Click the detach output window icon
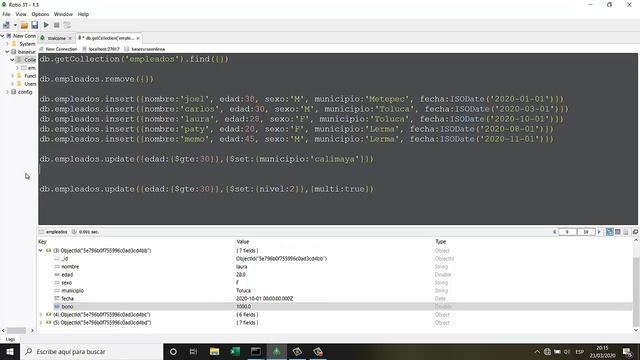 [x=635, y=232]
